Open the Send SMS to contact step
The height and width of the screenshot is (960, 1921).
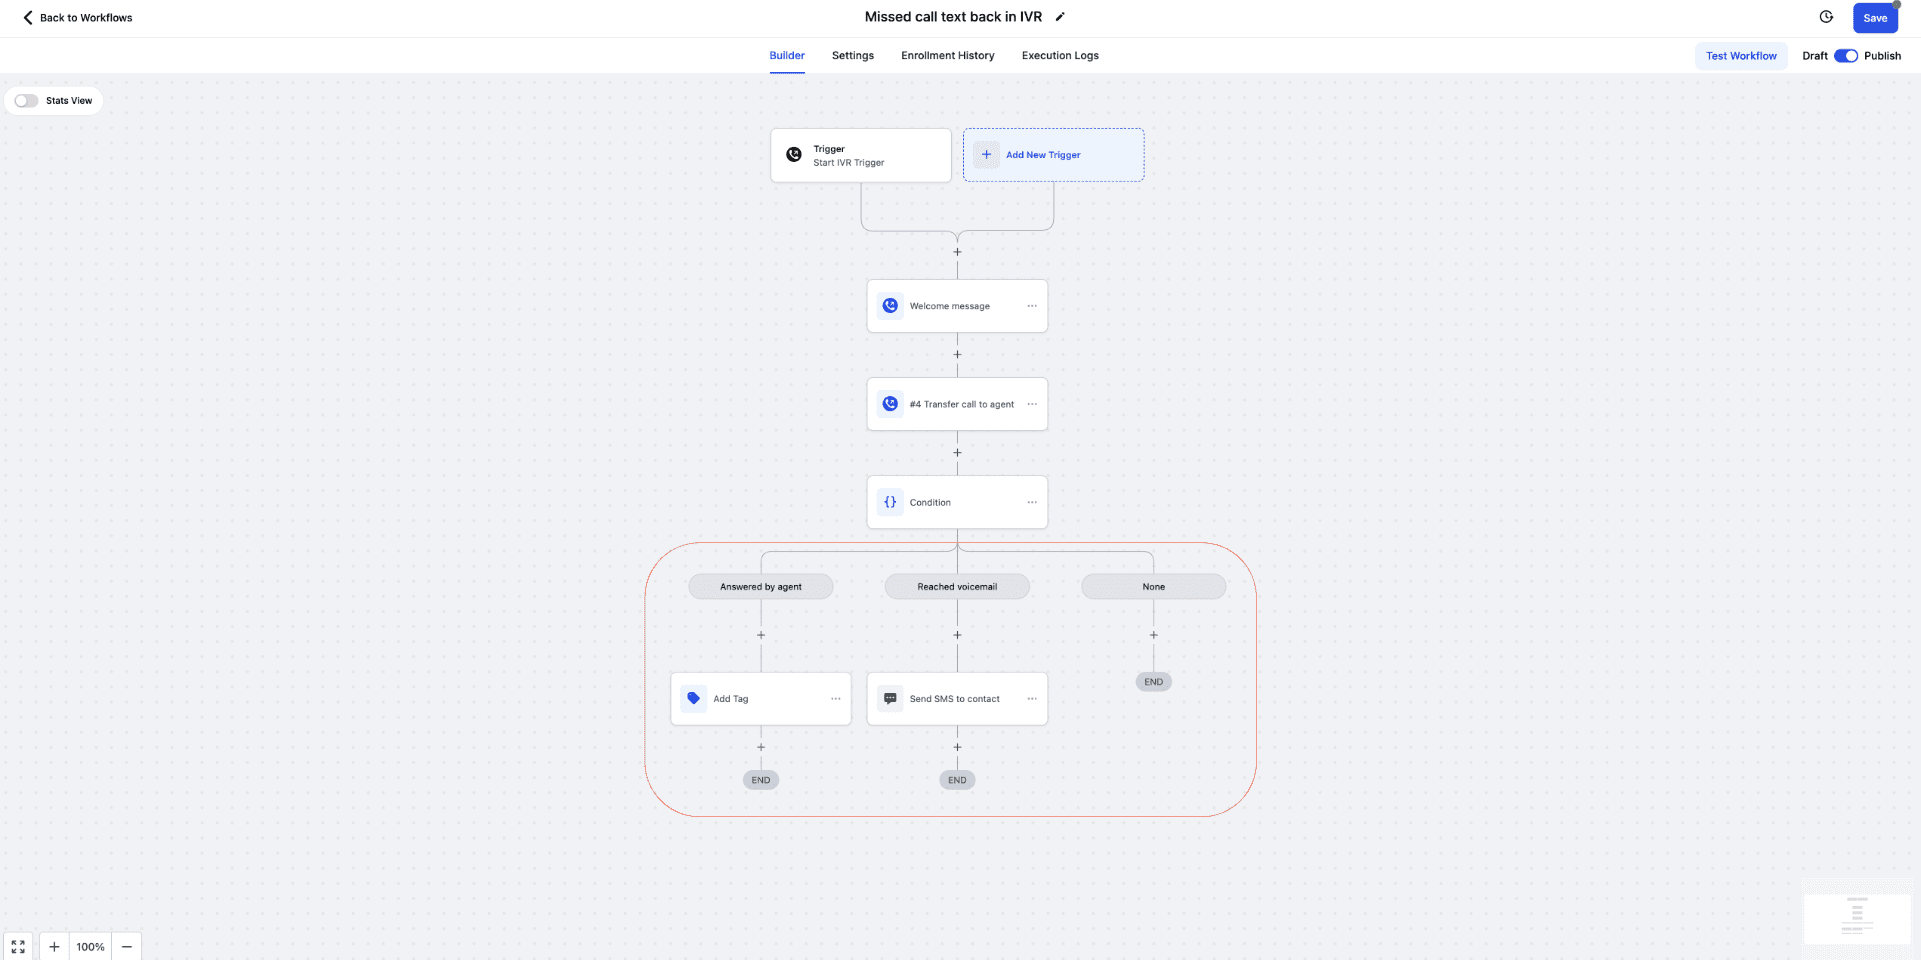pyautogui.click(x=957, y=698)
